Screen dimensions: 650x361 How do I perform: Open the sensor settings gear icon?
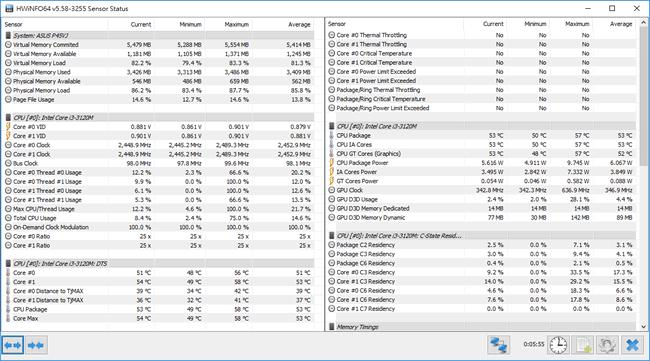[x=607, y=345]
